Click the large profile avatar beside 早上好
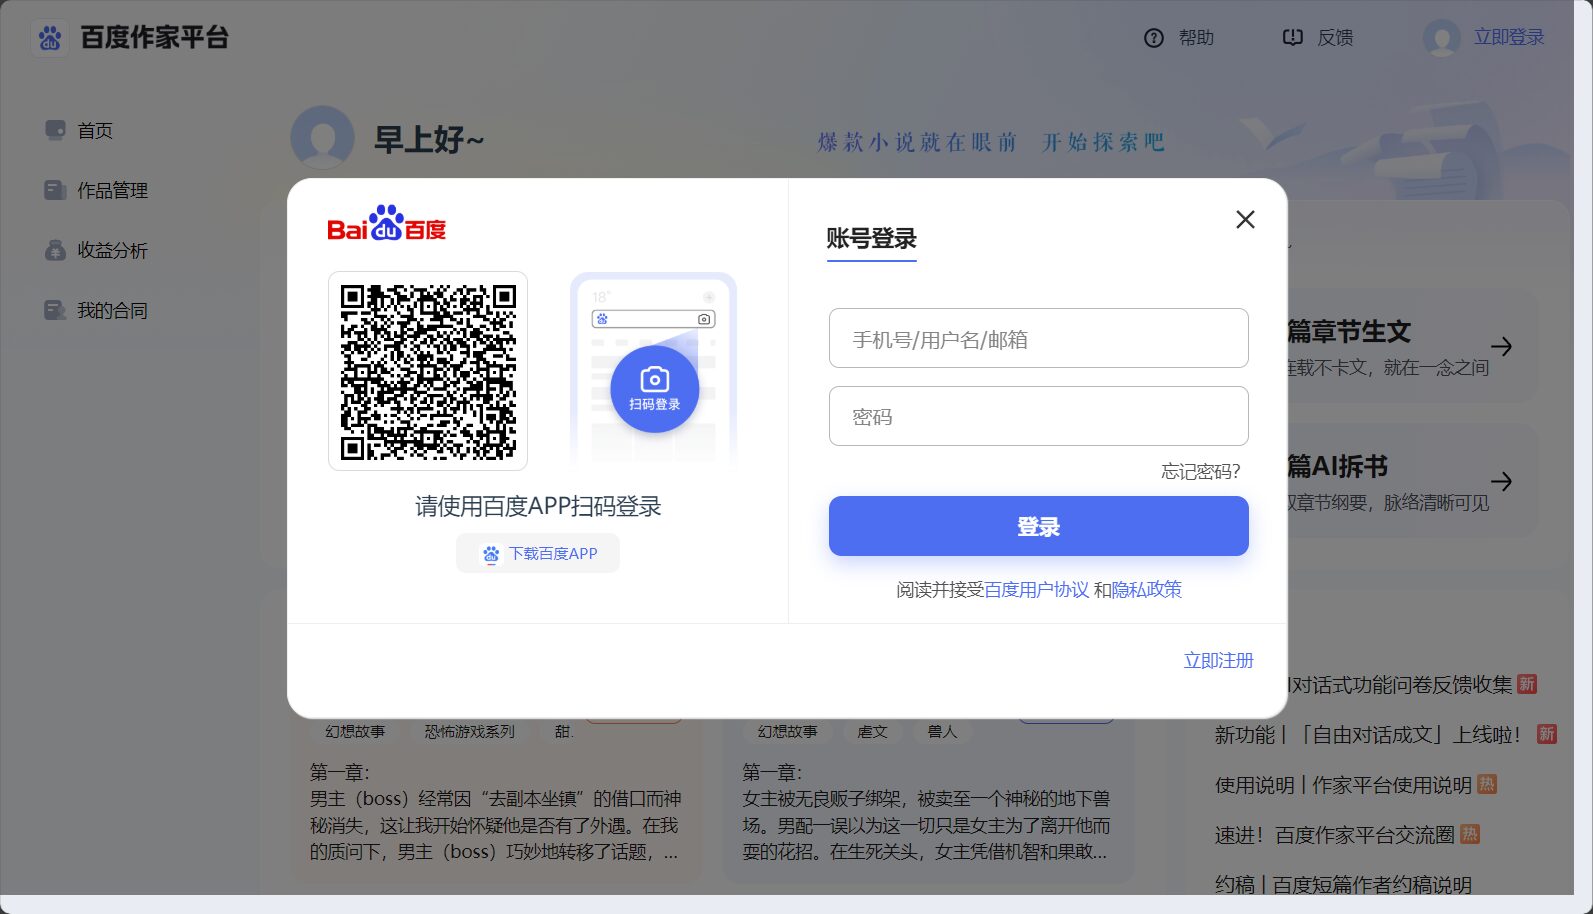Screen dimensions: 1593x914 click(323, 138)
